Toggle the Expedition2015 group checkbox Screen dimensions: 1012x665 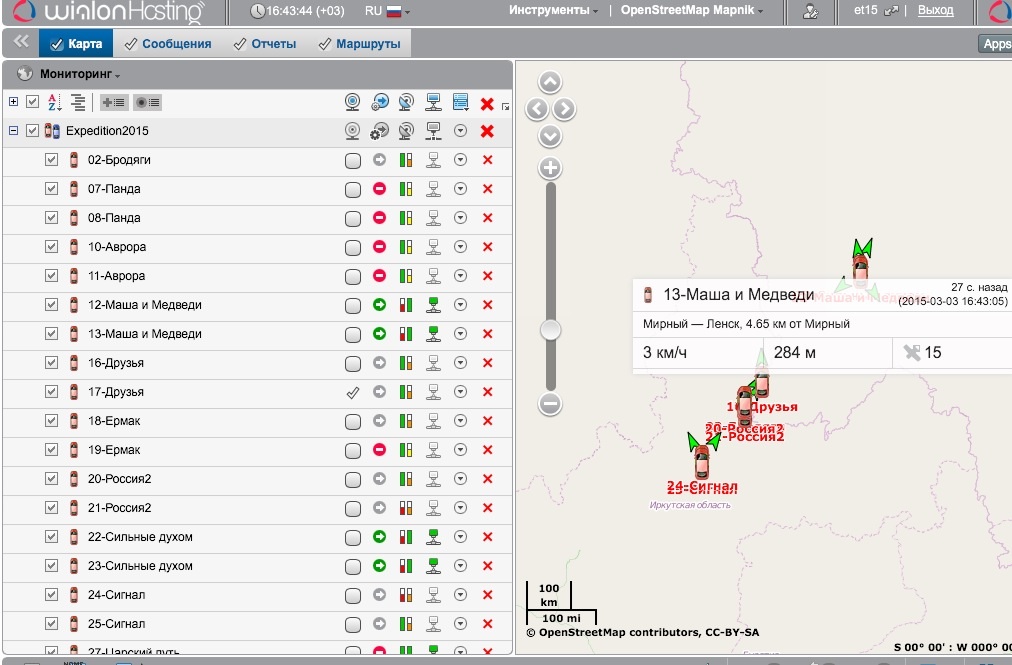pyautogui.click(x=33, y=131)
